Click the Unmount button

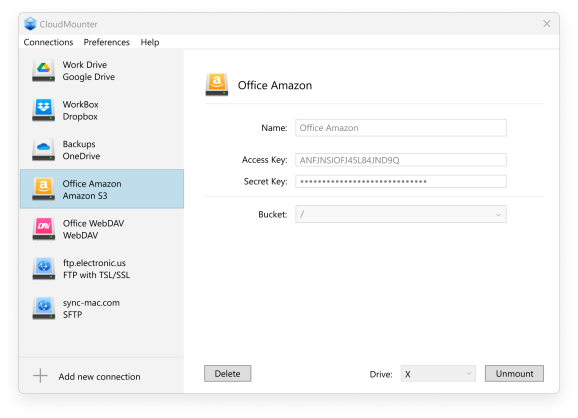pyautogui.click(x=514, y=373)
